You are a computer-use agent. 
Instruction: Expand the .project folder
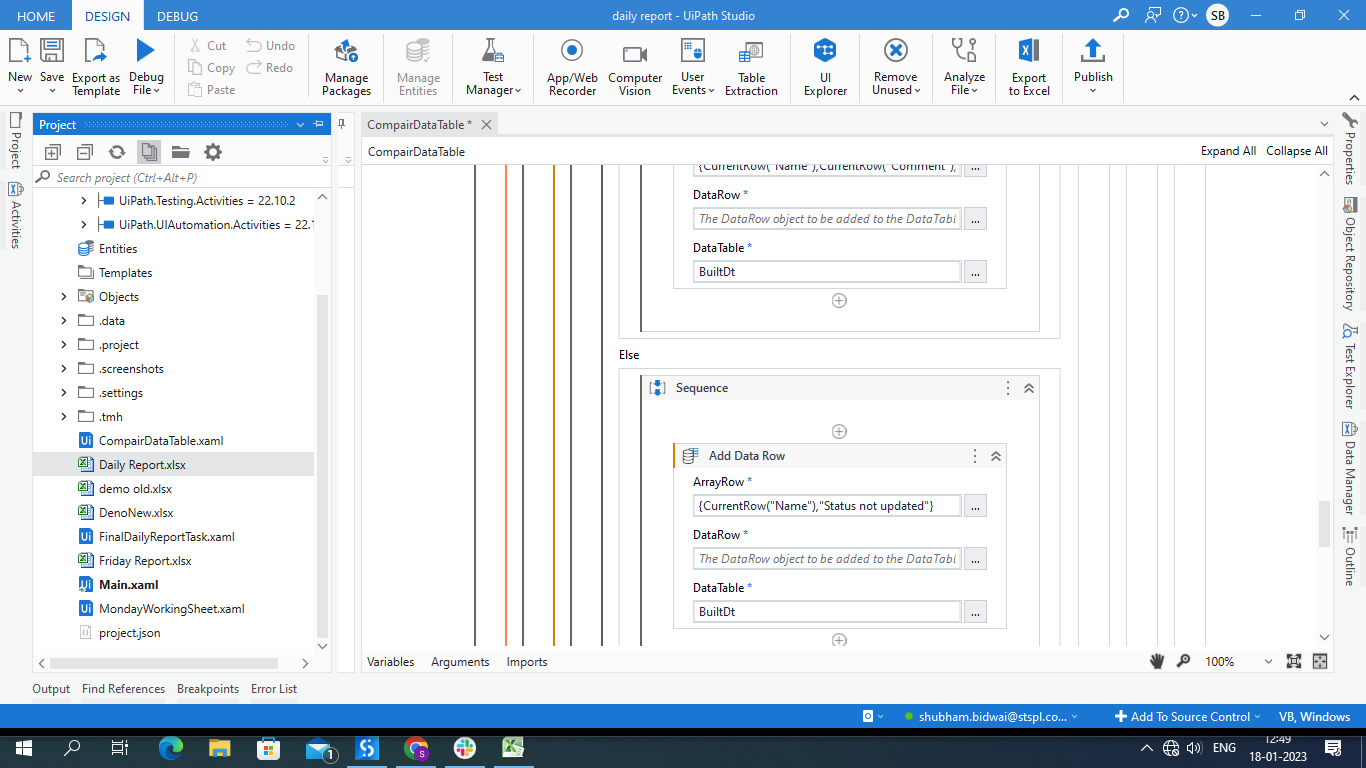[64, 345]
